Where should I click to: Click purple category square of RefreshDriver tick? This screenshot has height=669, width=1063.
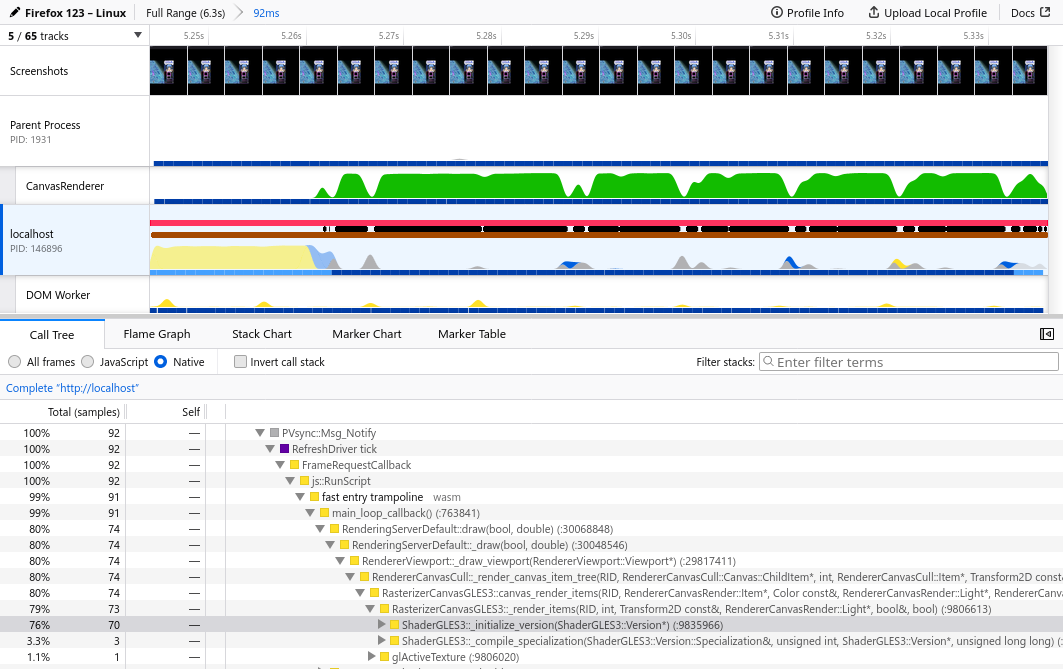point(285,449)
